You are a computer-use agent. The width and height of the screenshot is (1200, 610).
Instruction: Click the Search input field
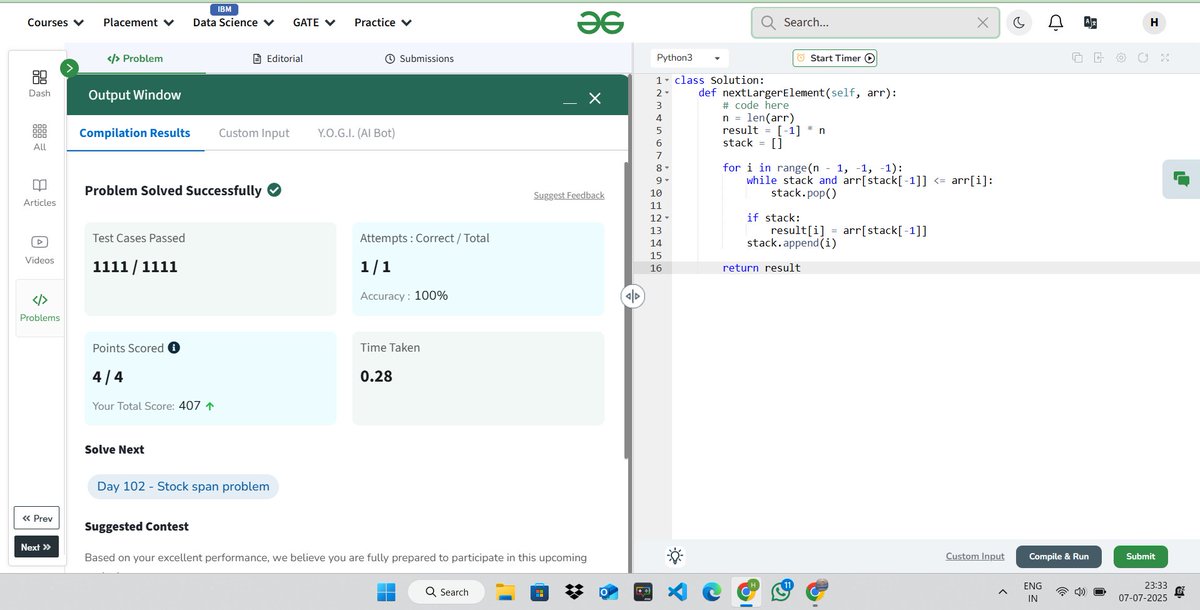[875, 22]
